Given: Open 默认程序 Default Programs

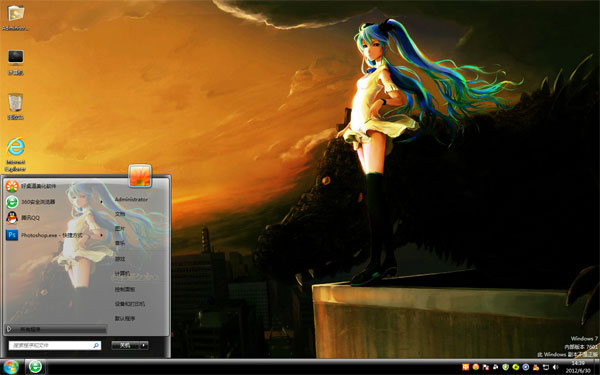Looking at the screenshot, I should (125, 318).
